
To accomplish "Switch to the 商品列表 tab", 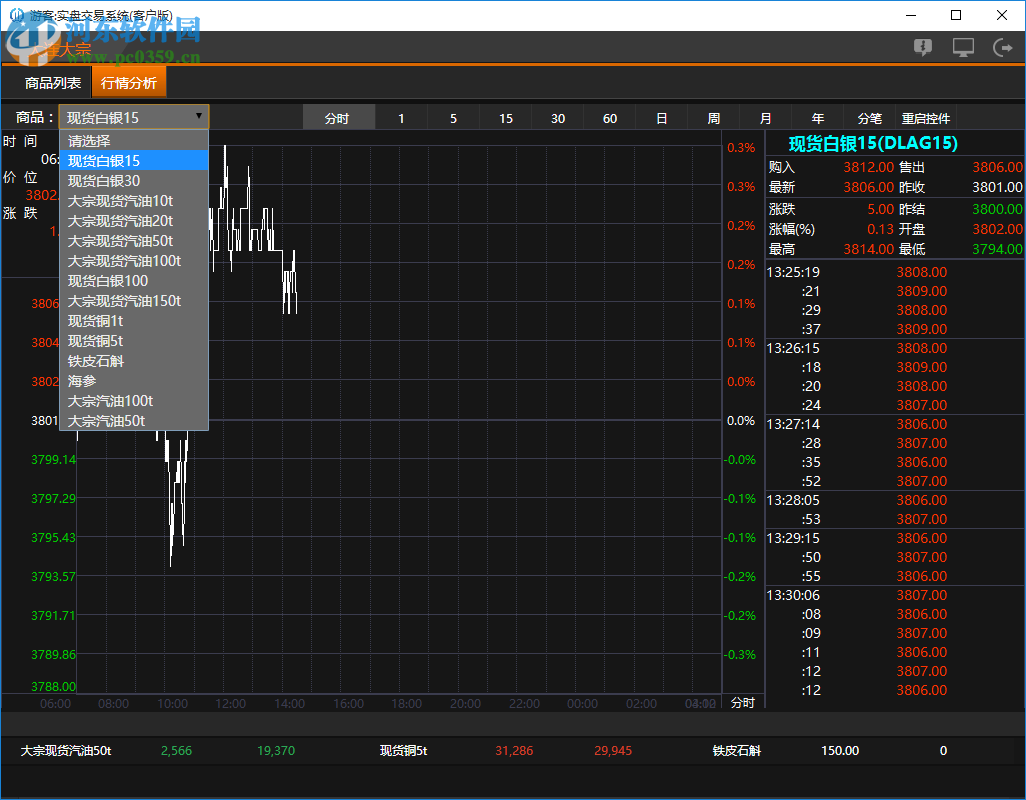I will pos(53,83).
